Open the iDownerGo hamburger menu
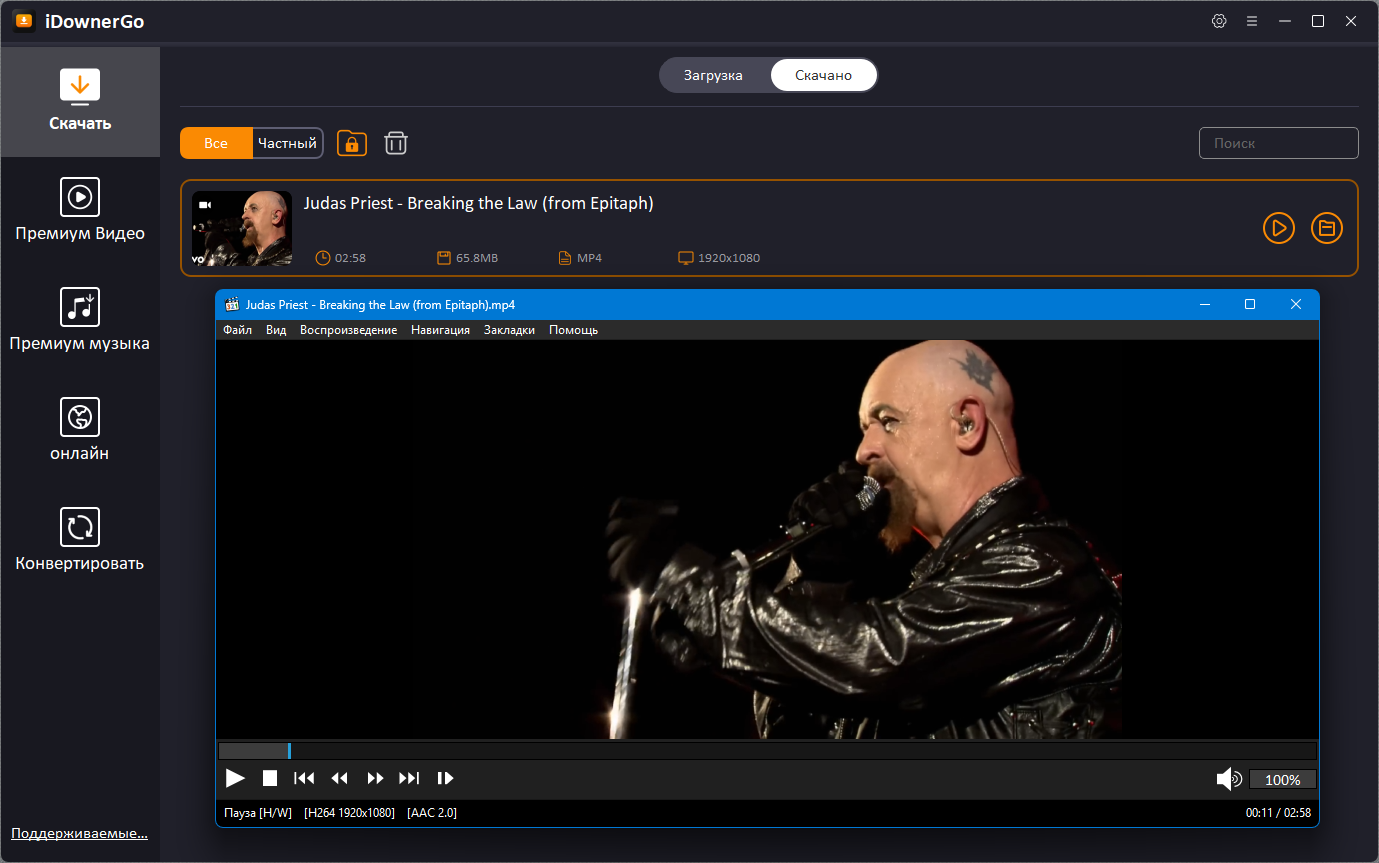Image resolution: width=1379 pixels, height=863 pixels. tap(1252, 21)
